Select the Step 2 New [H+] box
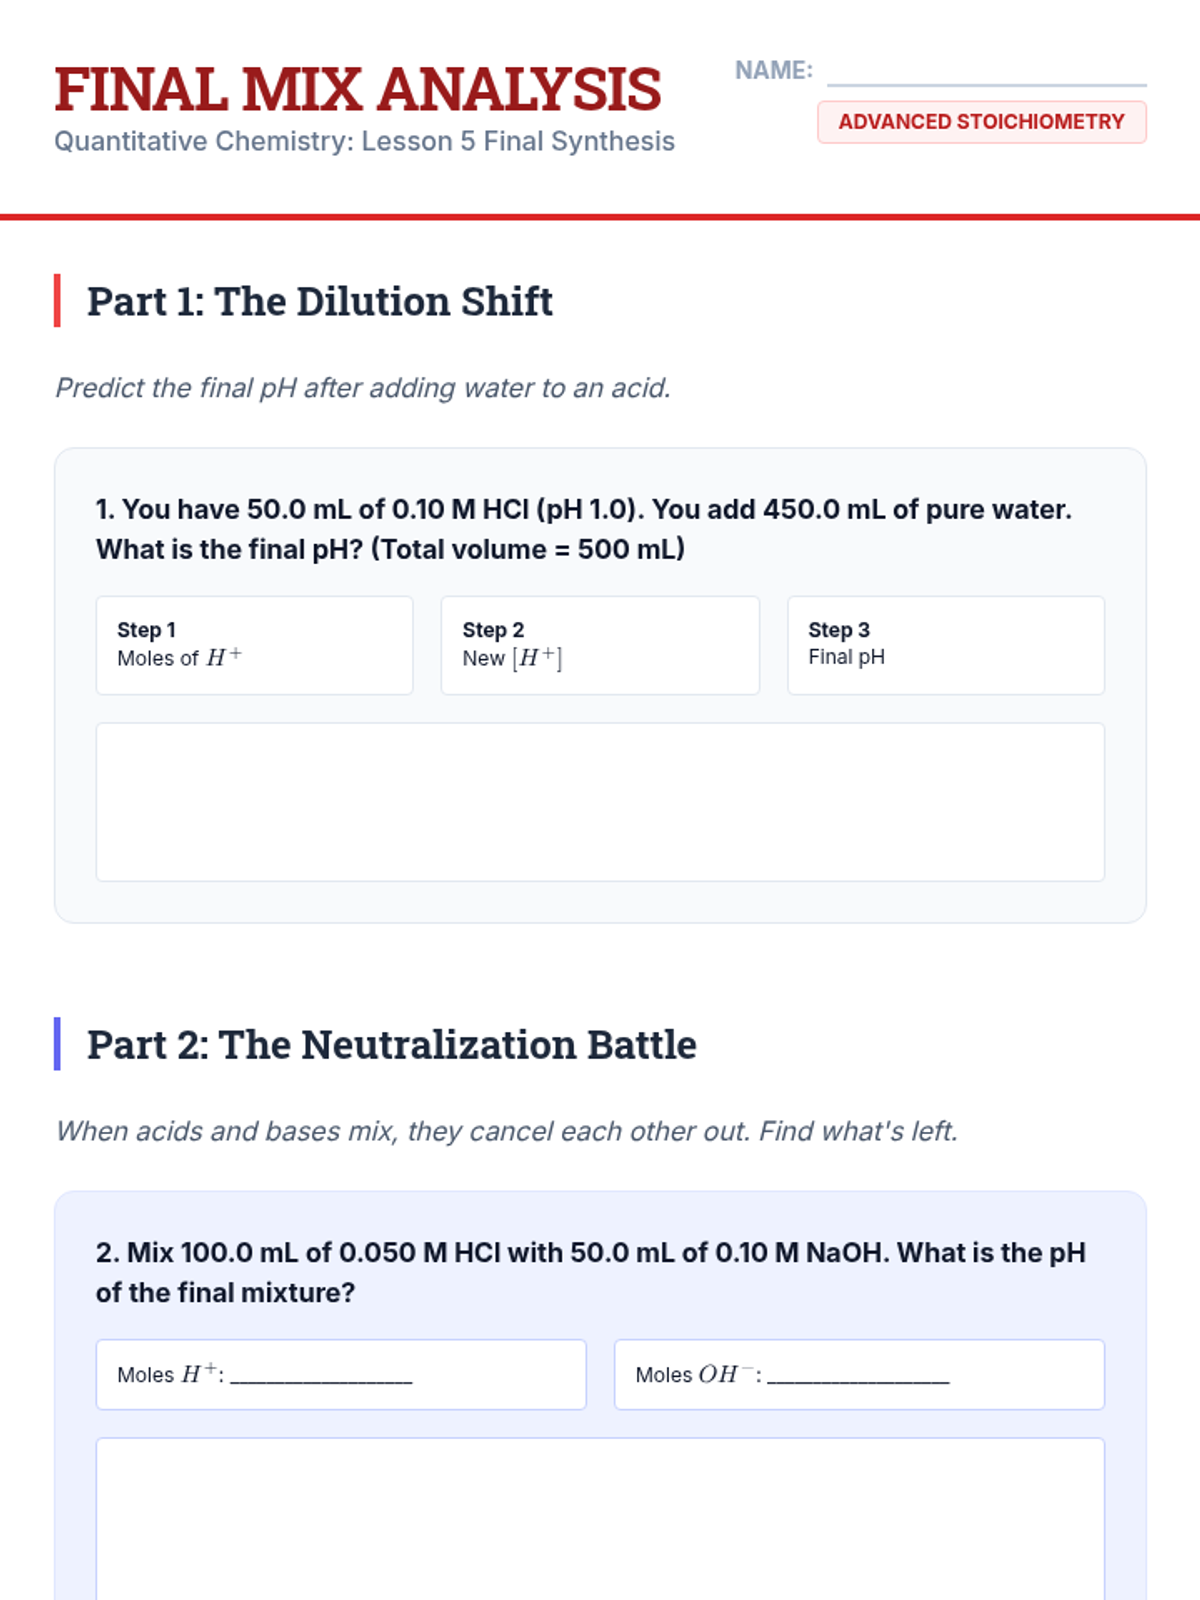 point(600,645)
